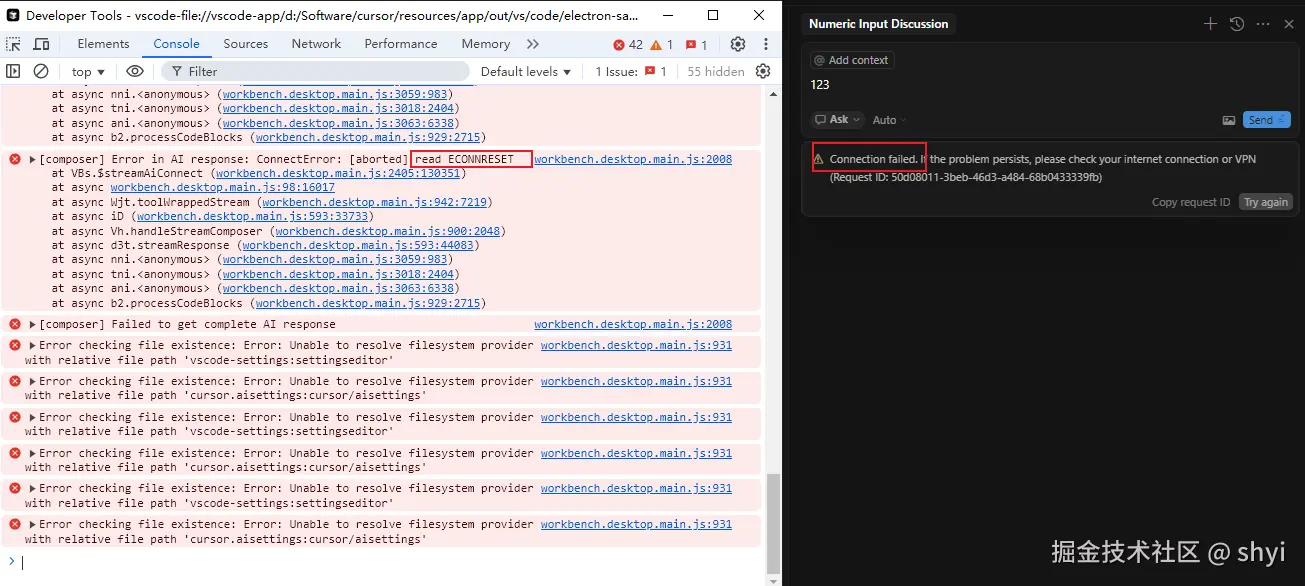Activate the inspect element picker icon
This screenshot has width=1305, height=586.
click(13, 44)
